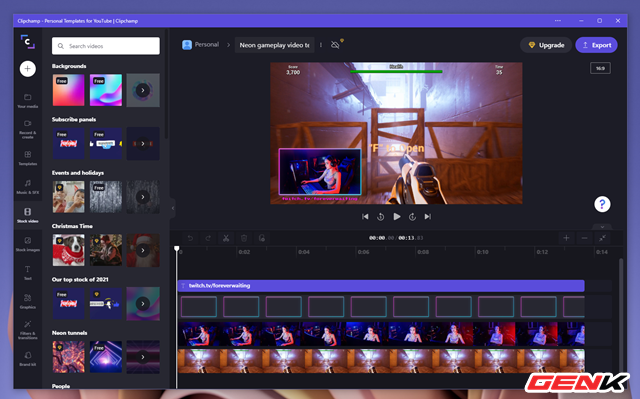Change the 16:9 aspect ratio
Image resolution: width=640 pixels, height=399 pixels.
[600, 68]
